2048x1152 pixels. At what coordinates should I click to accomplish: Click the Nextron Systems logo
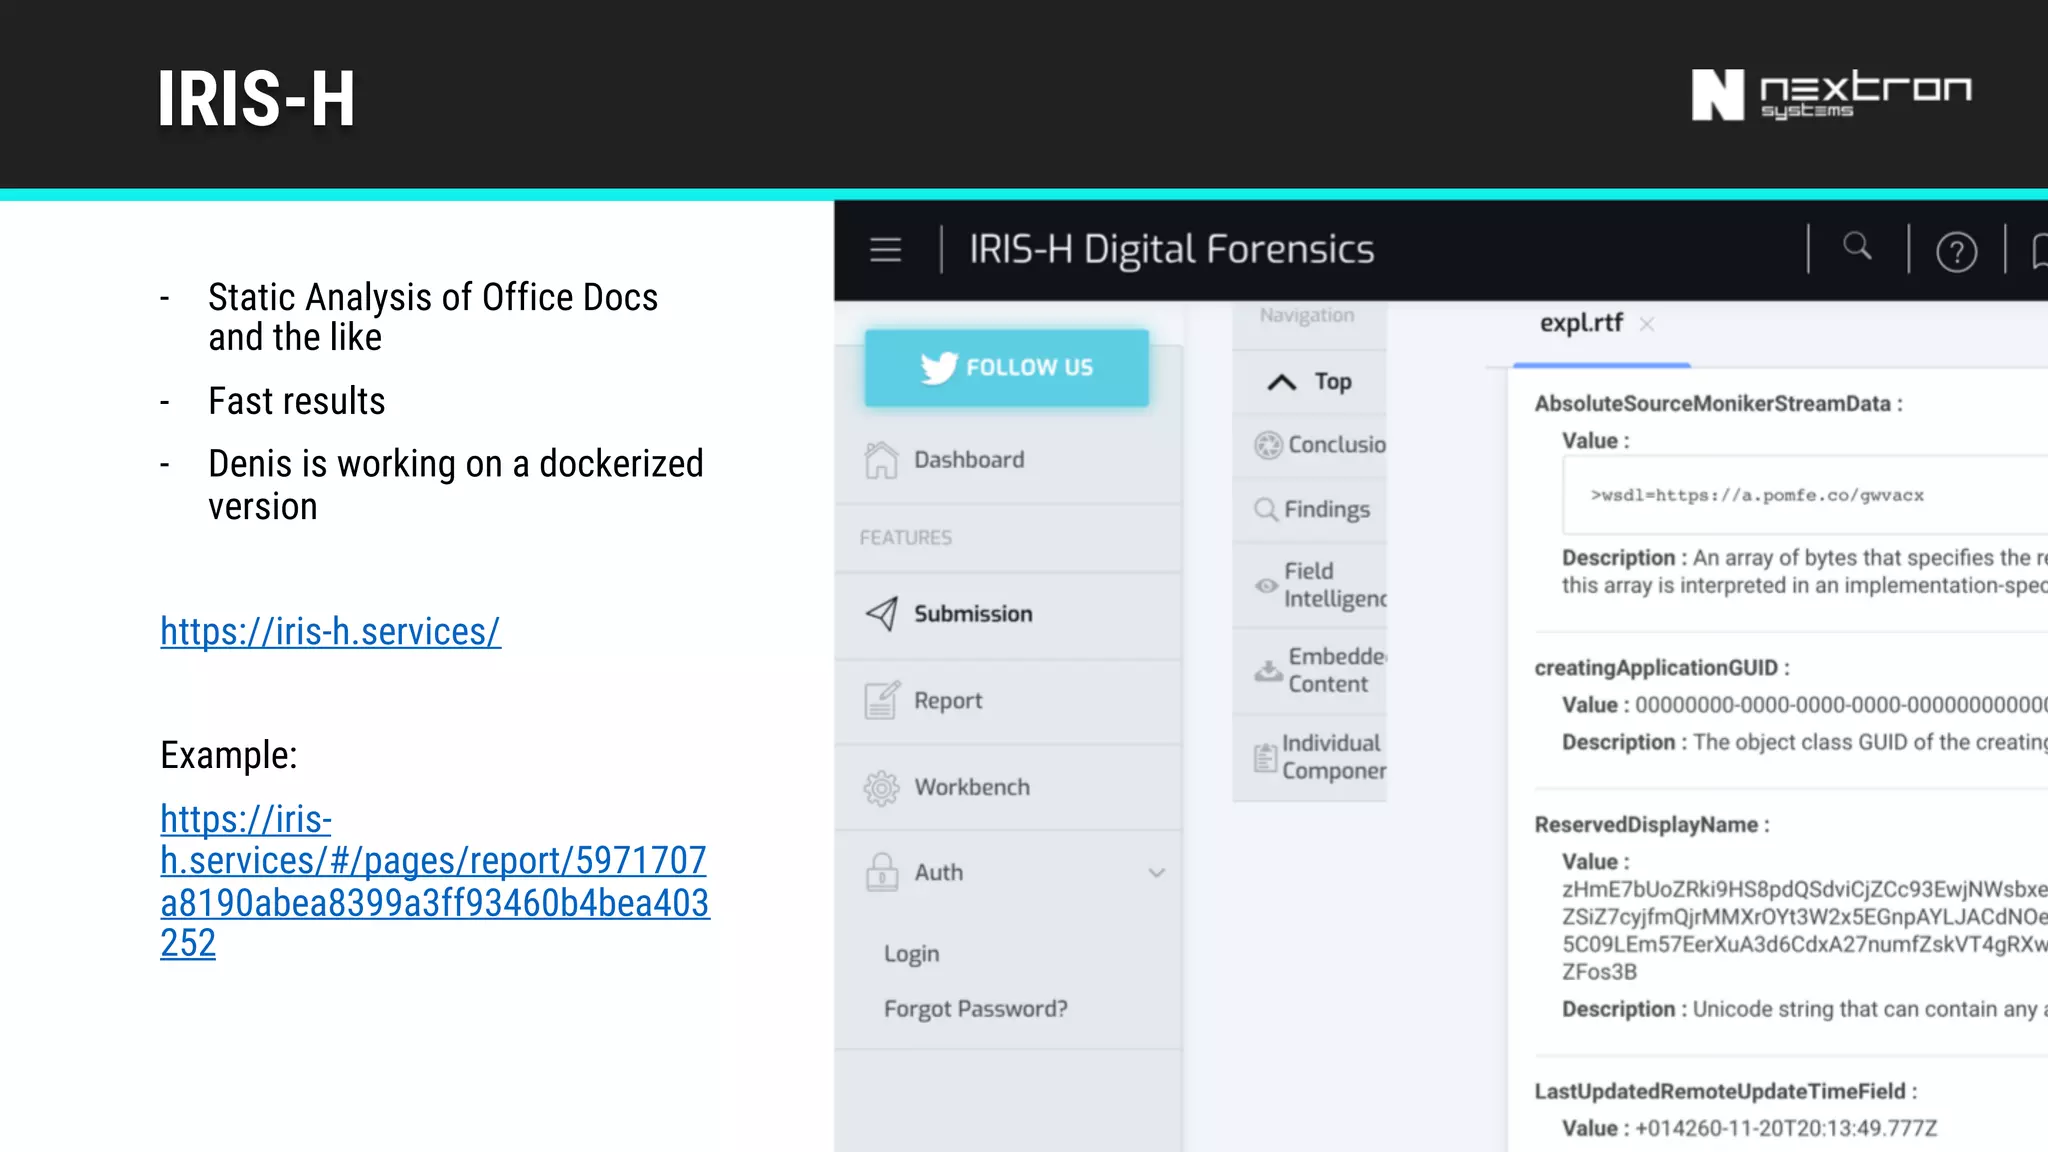click(1831, 95)
